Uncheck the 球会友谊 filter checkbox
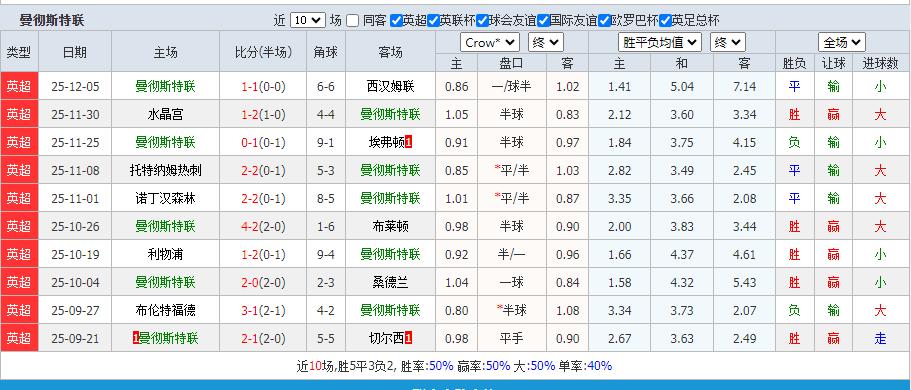This screenshot has width=911, height=390. tap(482, 21)
